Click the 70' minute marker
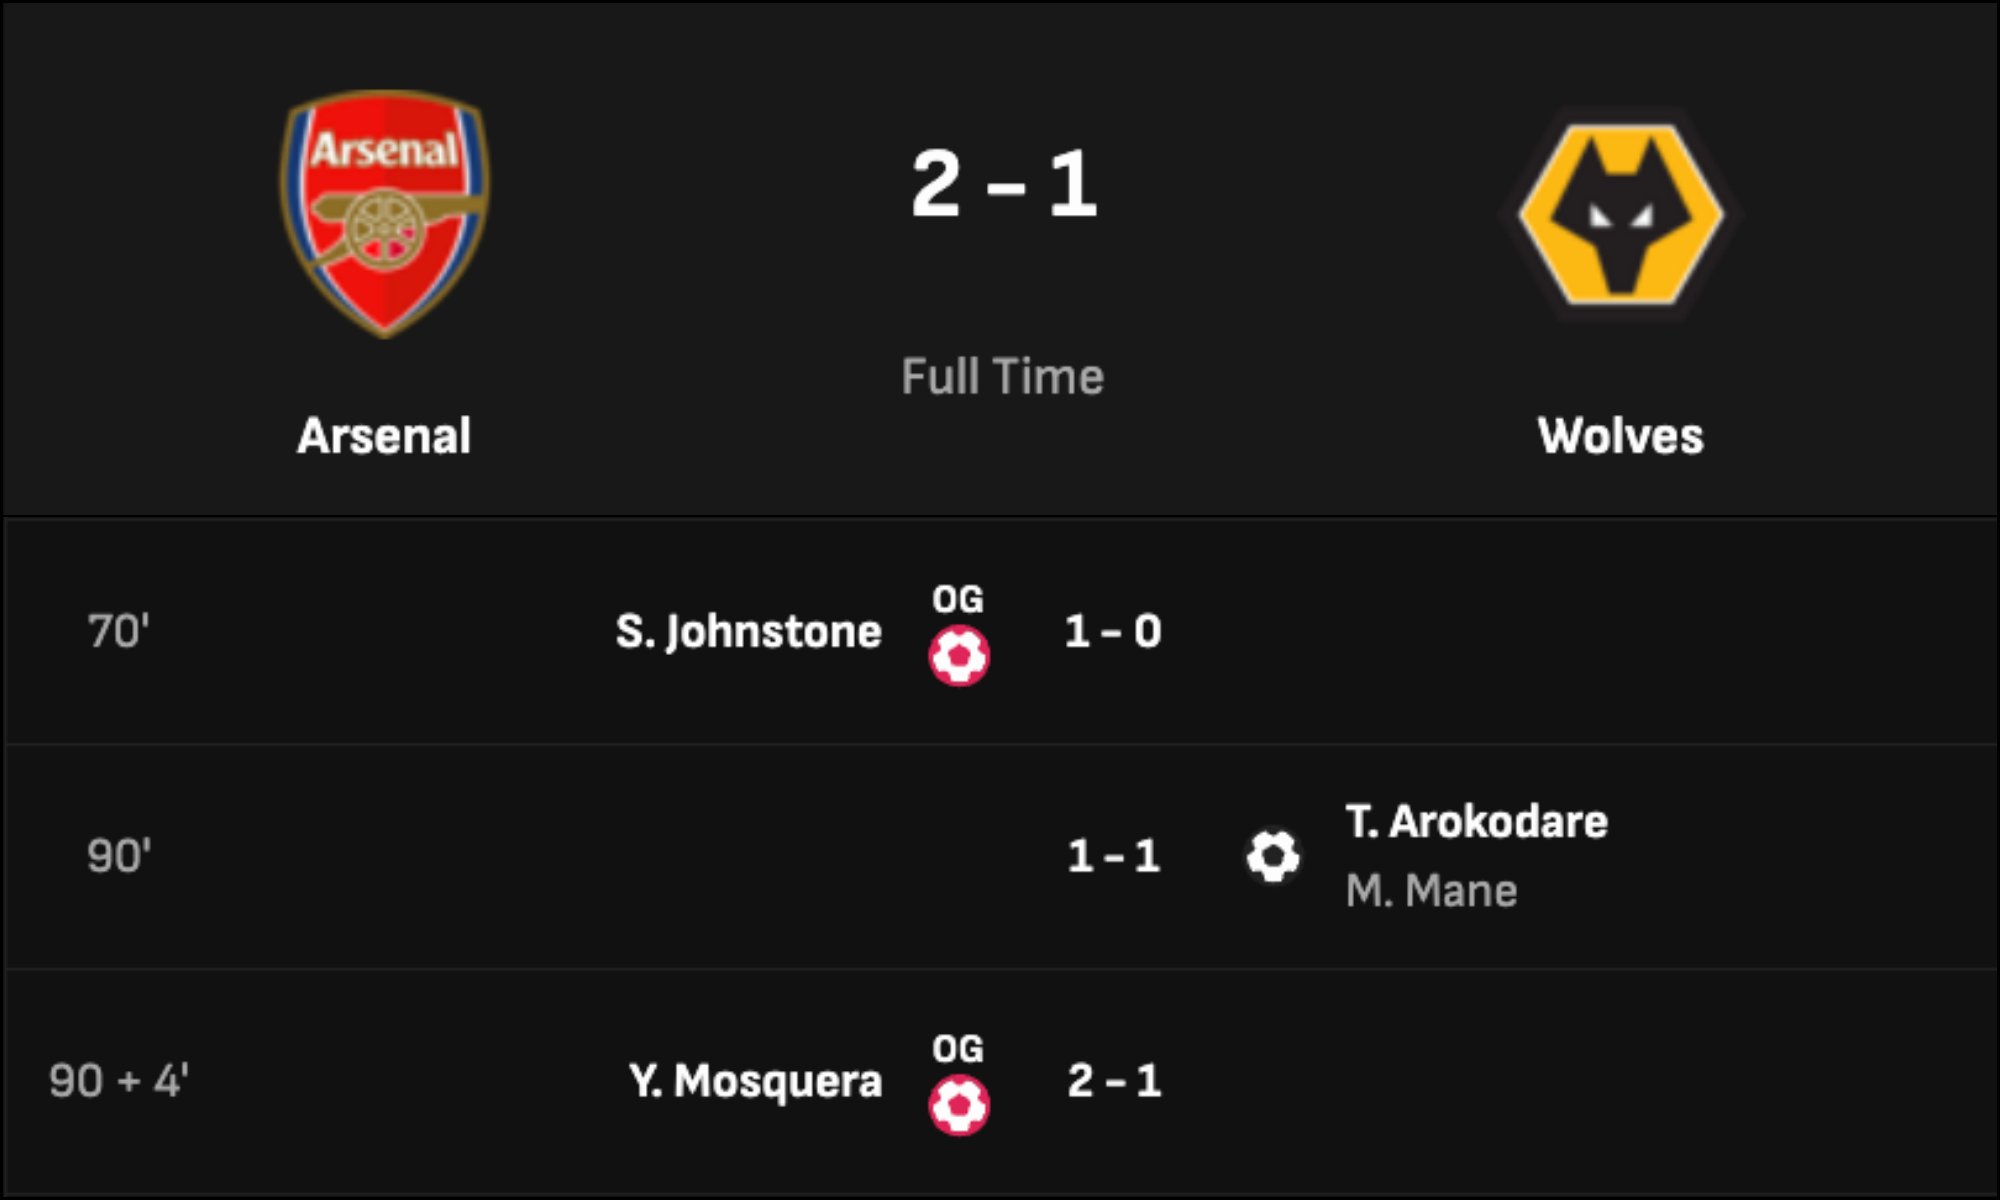2000x1200 pixels. [x=118, y=632]
